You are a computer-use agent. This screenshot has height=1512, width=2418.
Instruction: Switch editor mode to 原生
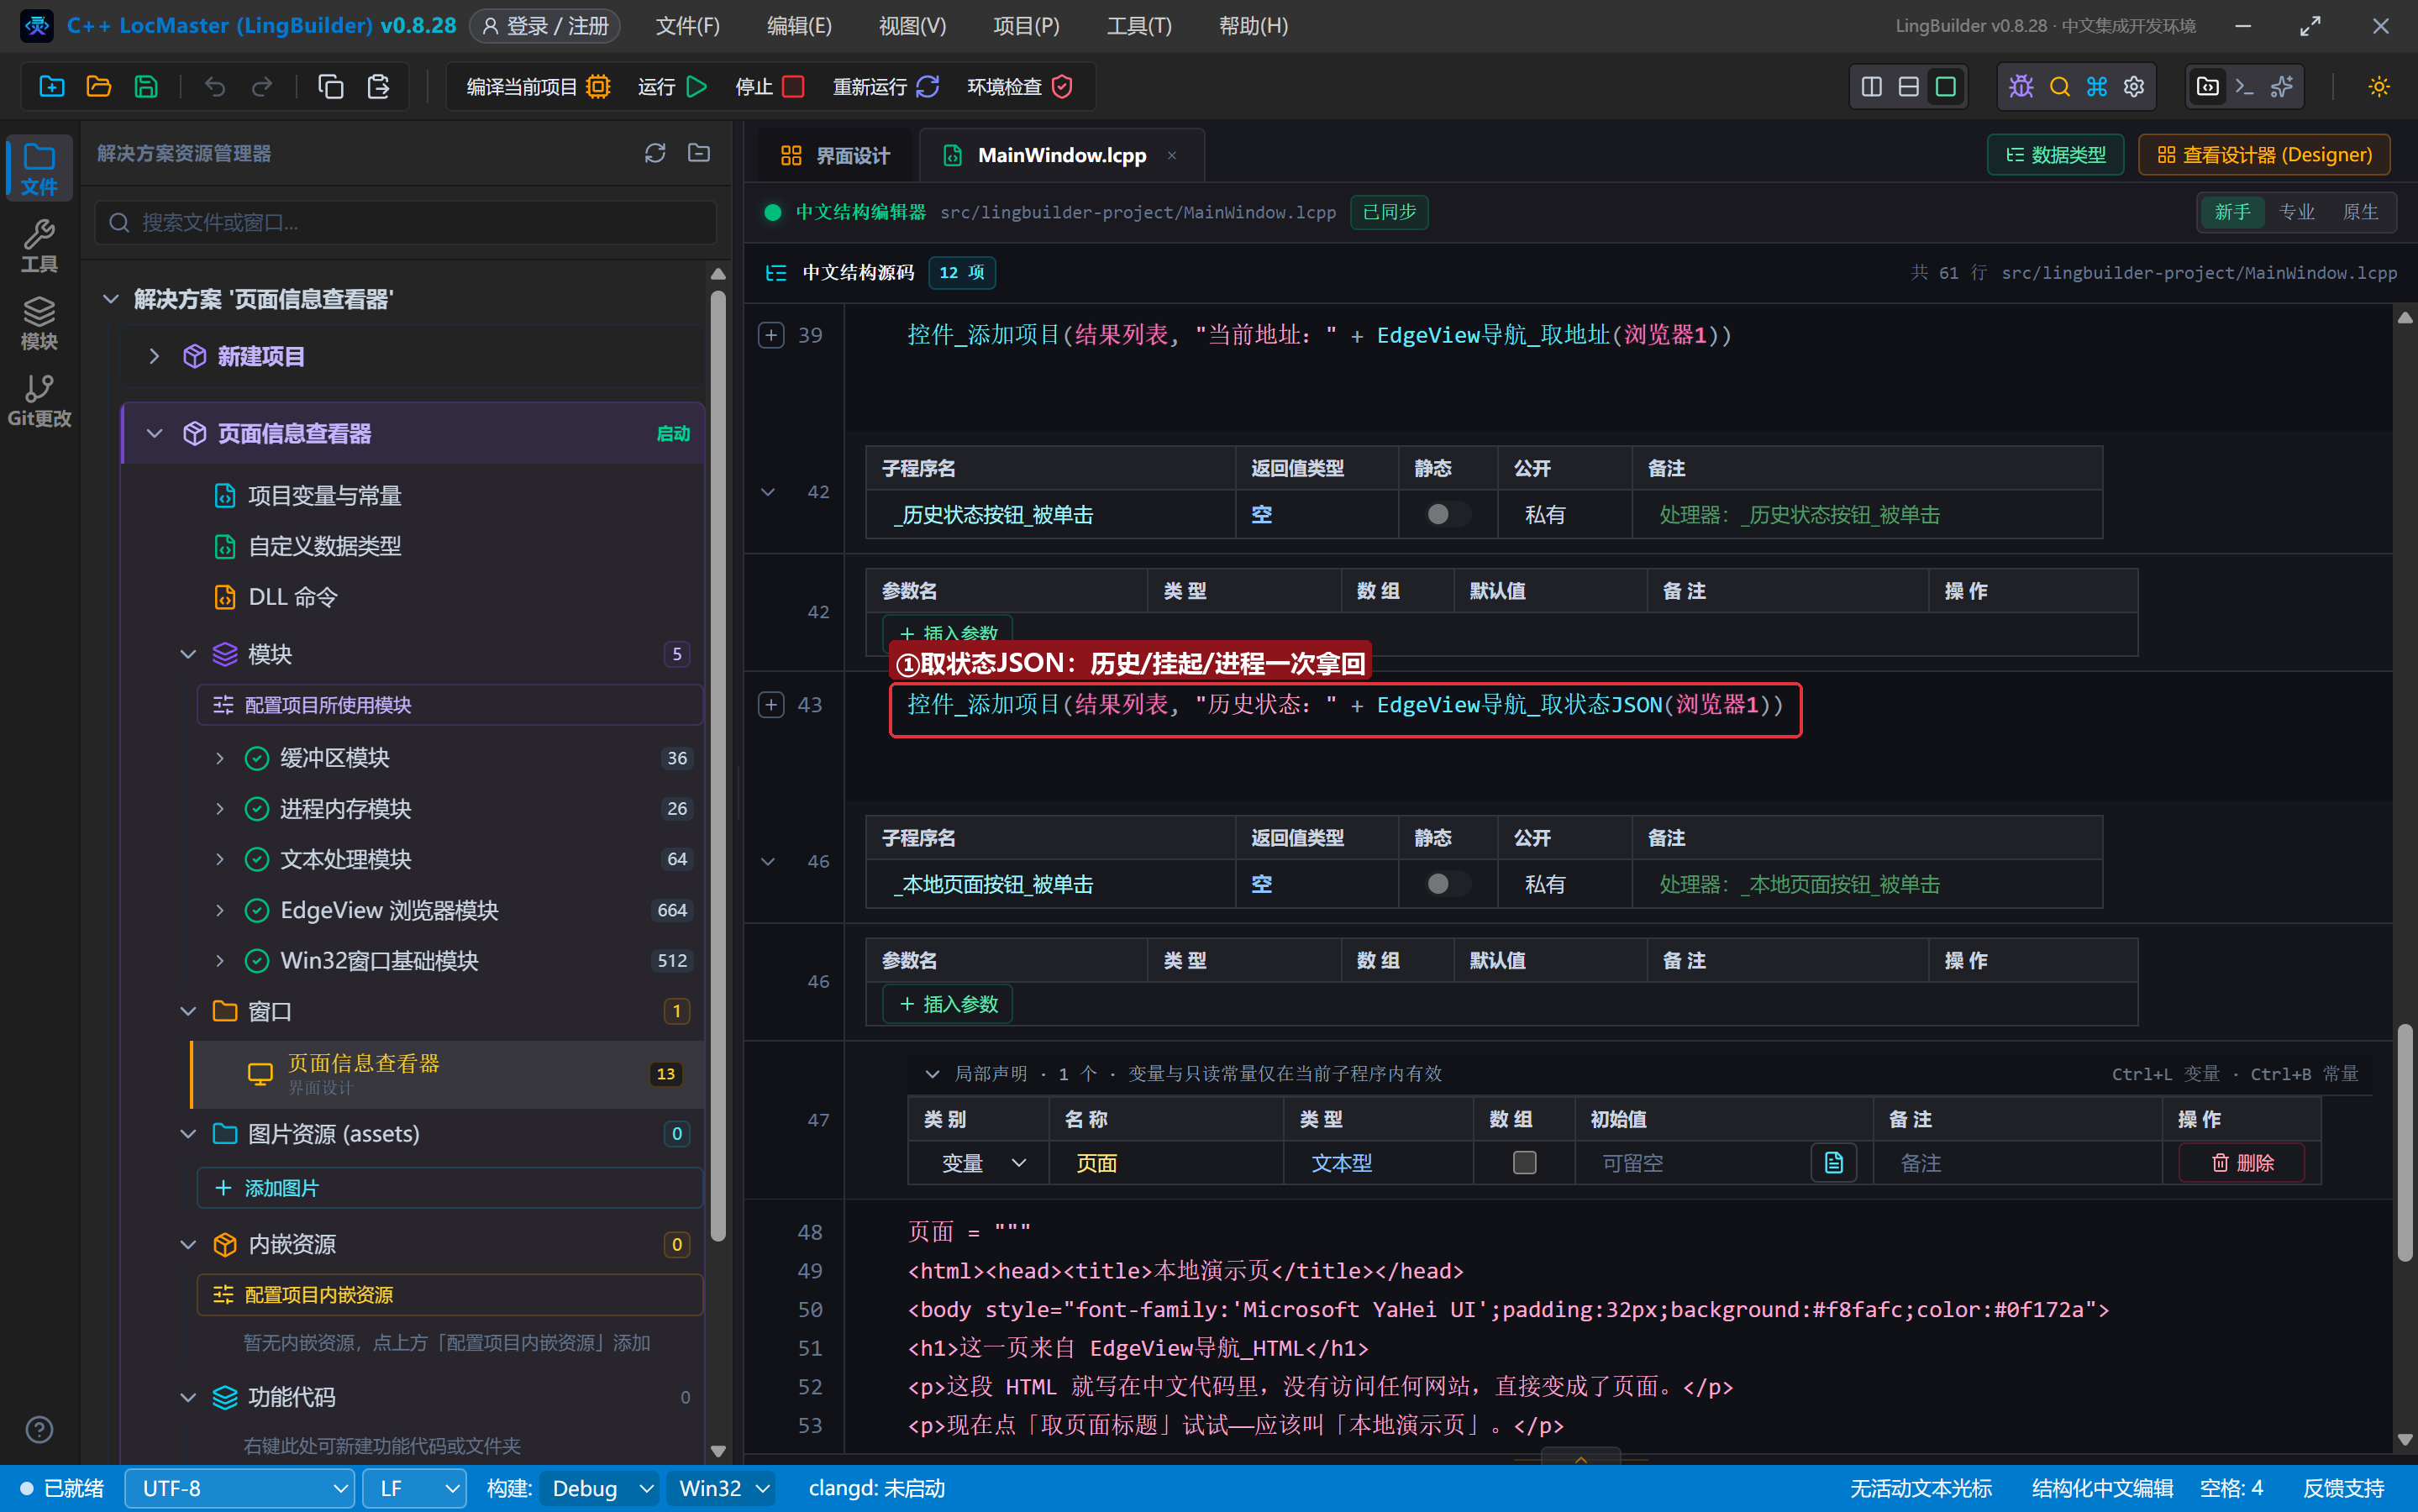click(x=2360, y=211)
